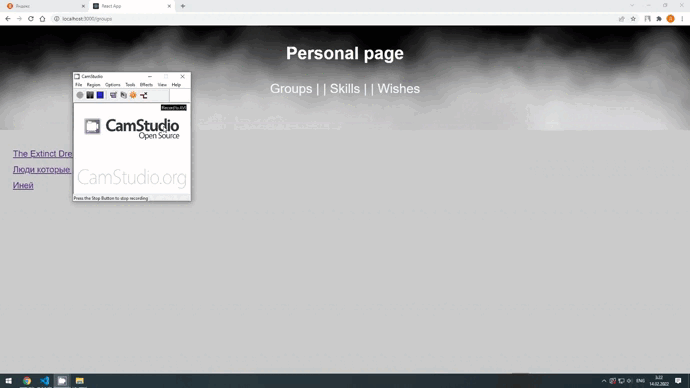The height and width of the screenshot is (388, 690).
Task: Reload the current page
Action: tap(31, 19)
